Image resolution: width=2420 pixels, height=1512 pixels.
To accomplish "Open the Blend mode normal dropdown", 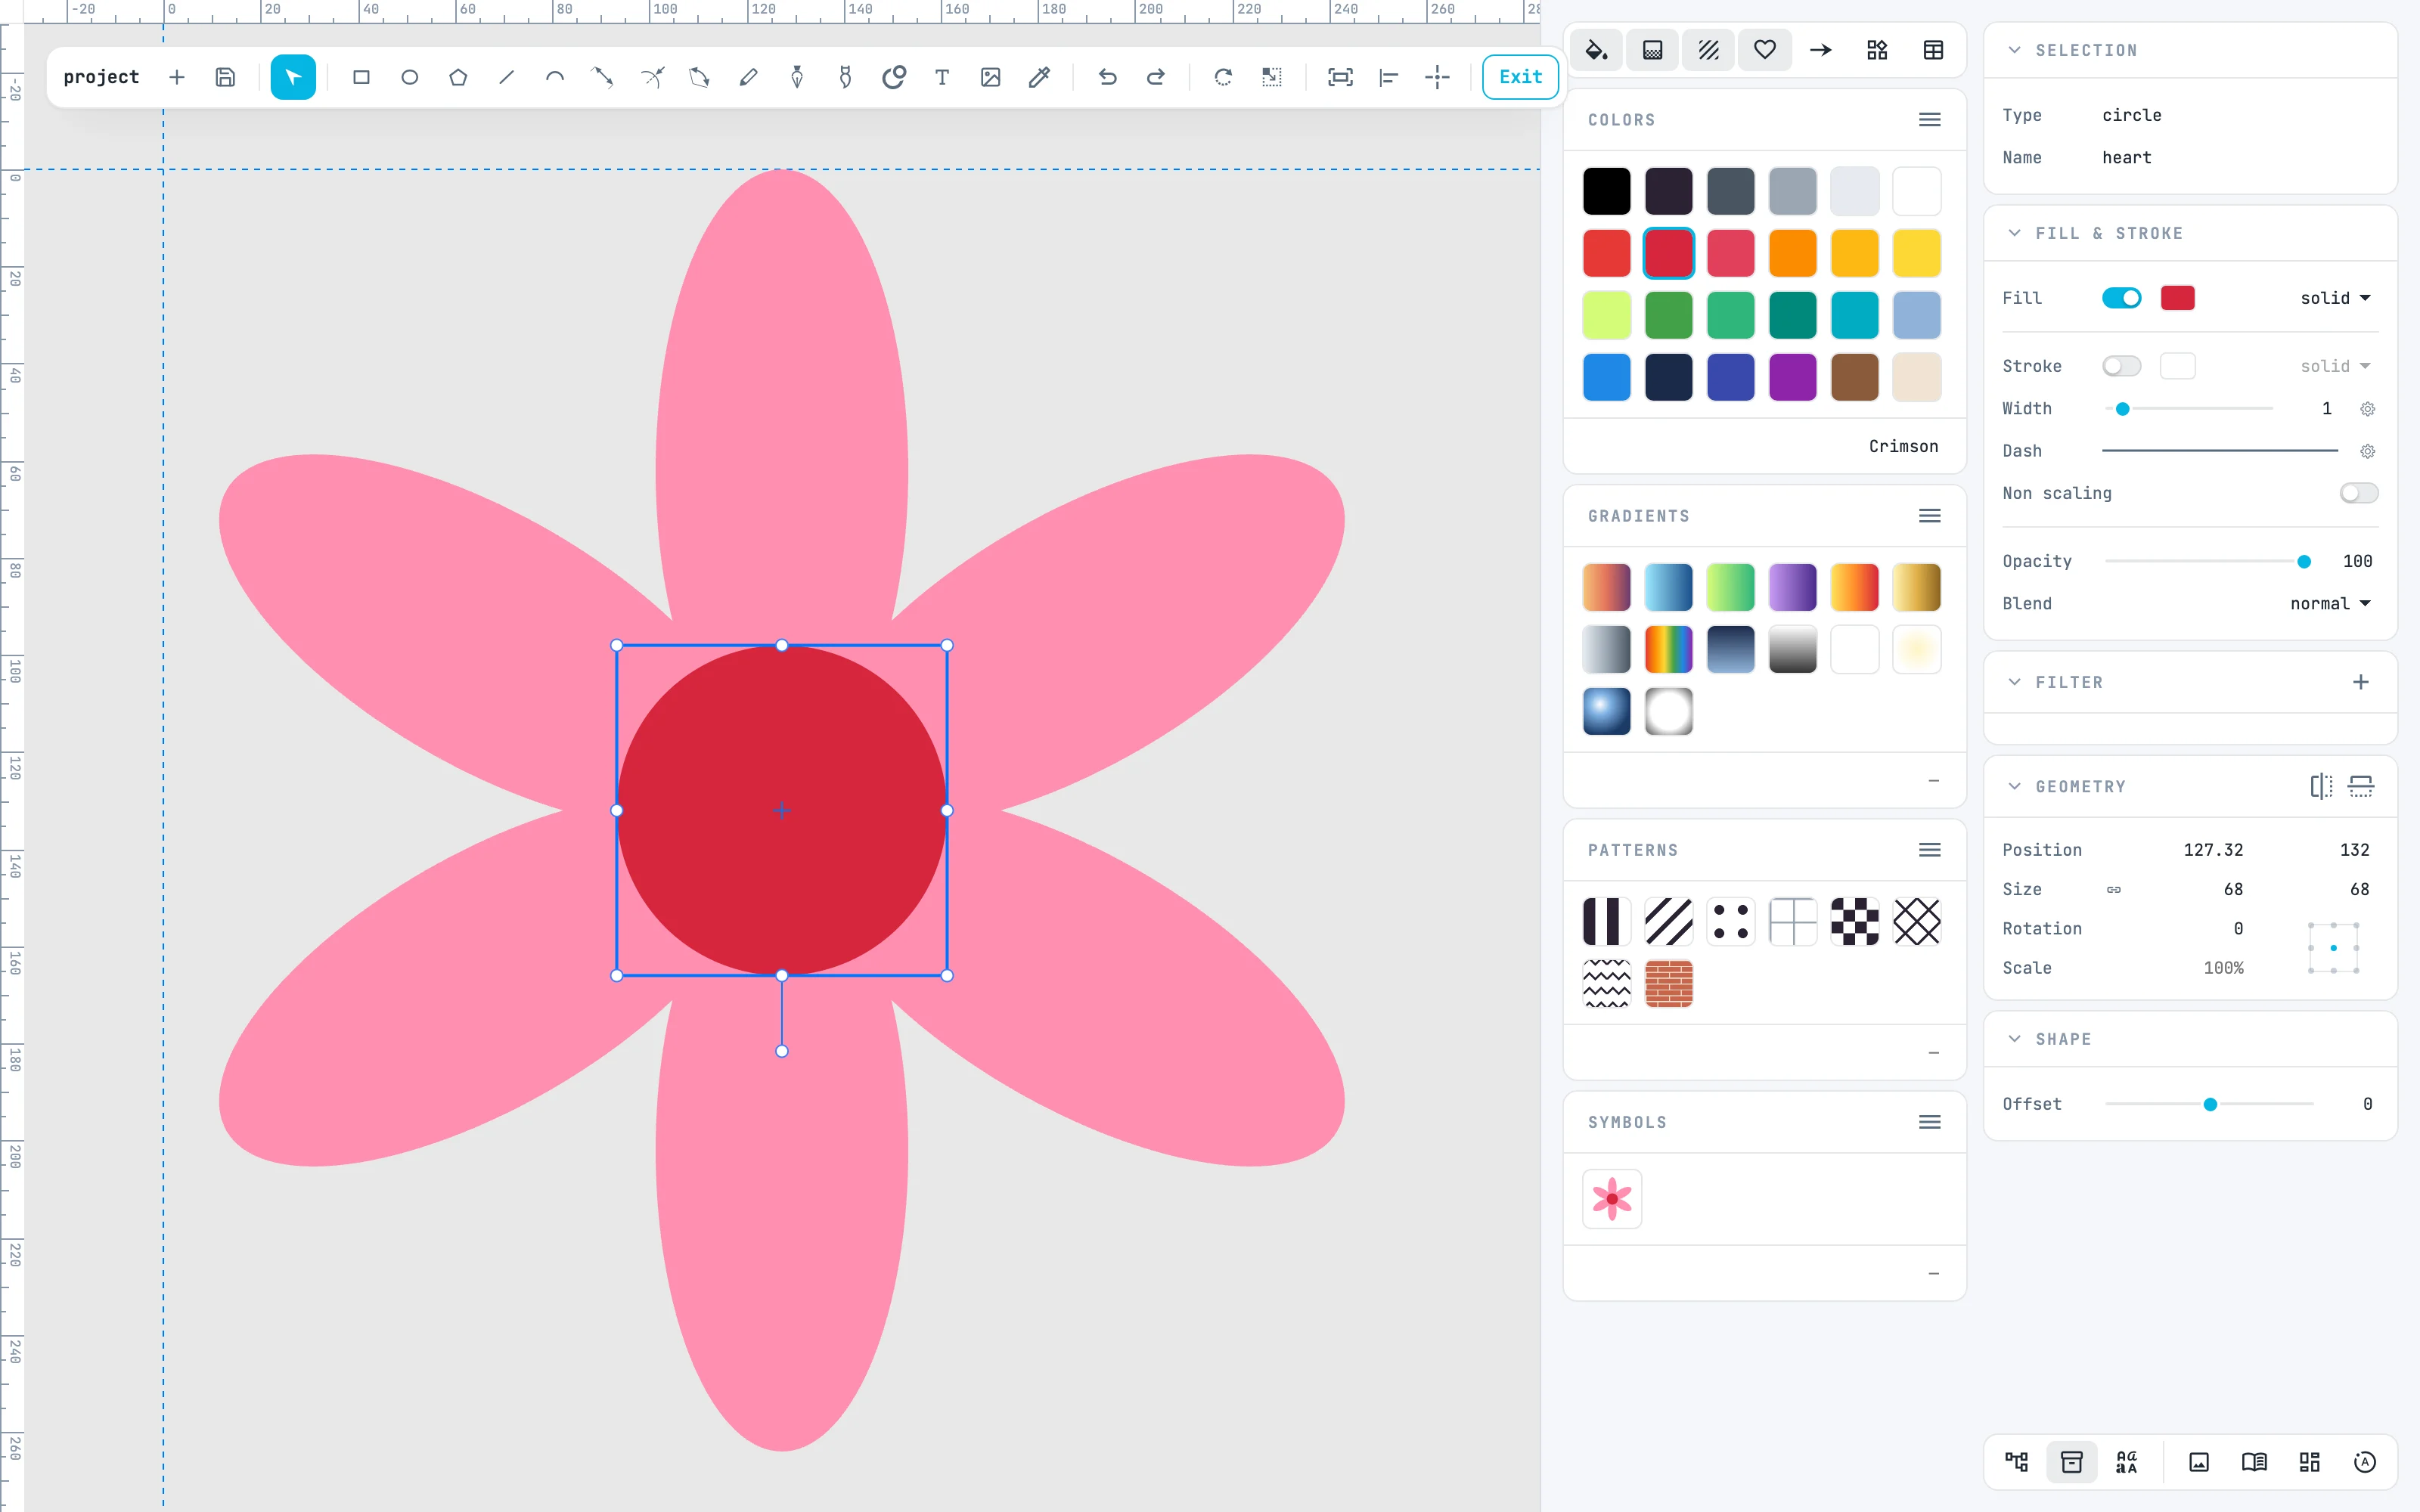I will [2331, 603].
